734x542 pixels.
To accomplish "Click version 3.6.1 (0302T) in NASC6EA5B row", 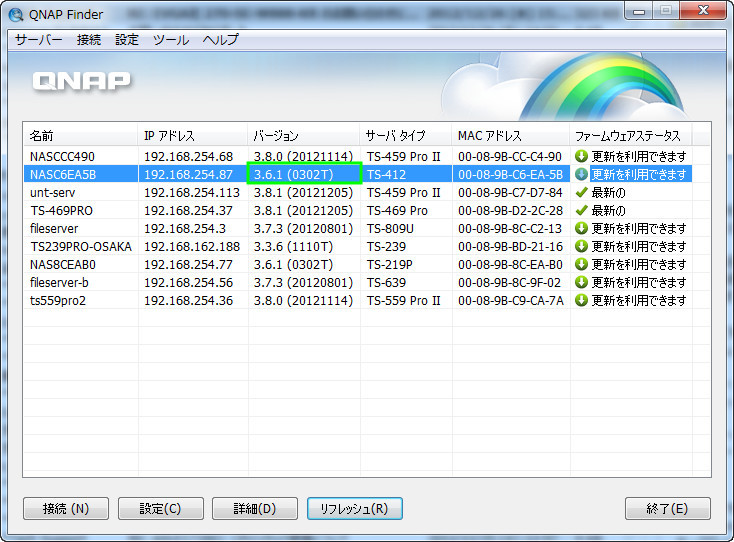I will (294, 175).
